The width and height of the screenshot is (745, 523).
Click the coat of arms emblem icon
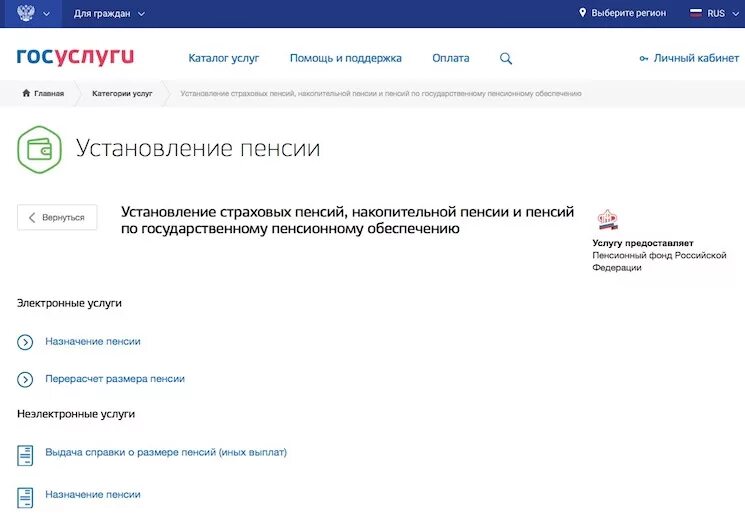26,12
